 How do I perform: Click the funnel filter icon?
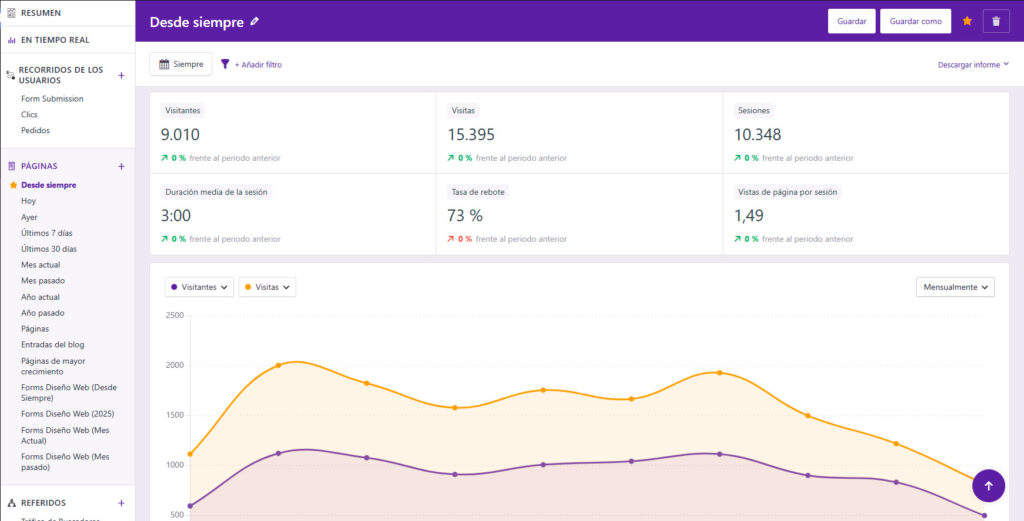(x=225, y=64)
